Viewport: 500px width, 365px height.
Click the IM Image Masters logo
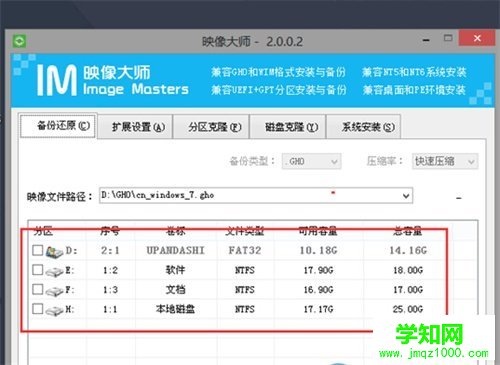[113, 80]
